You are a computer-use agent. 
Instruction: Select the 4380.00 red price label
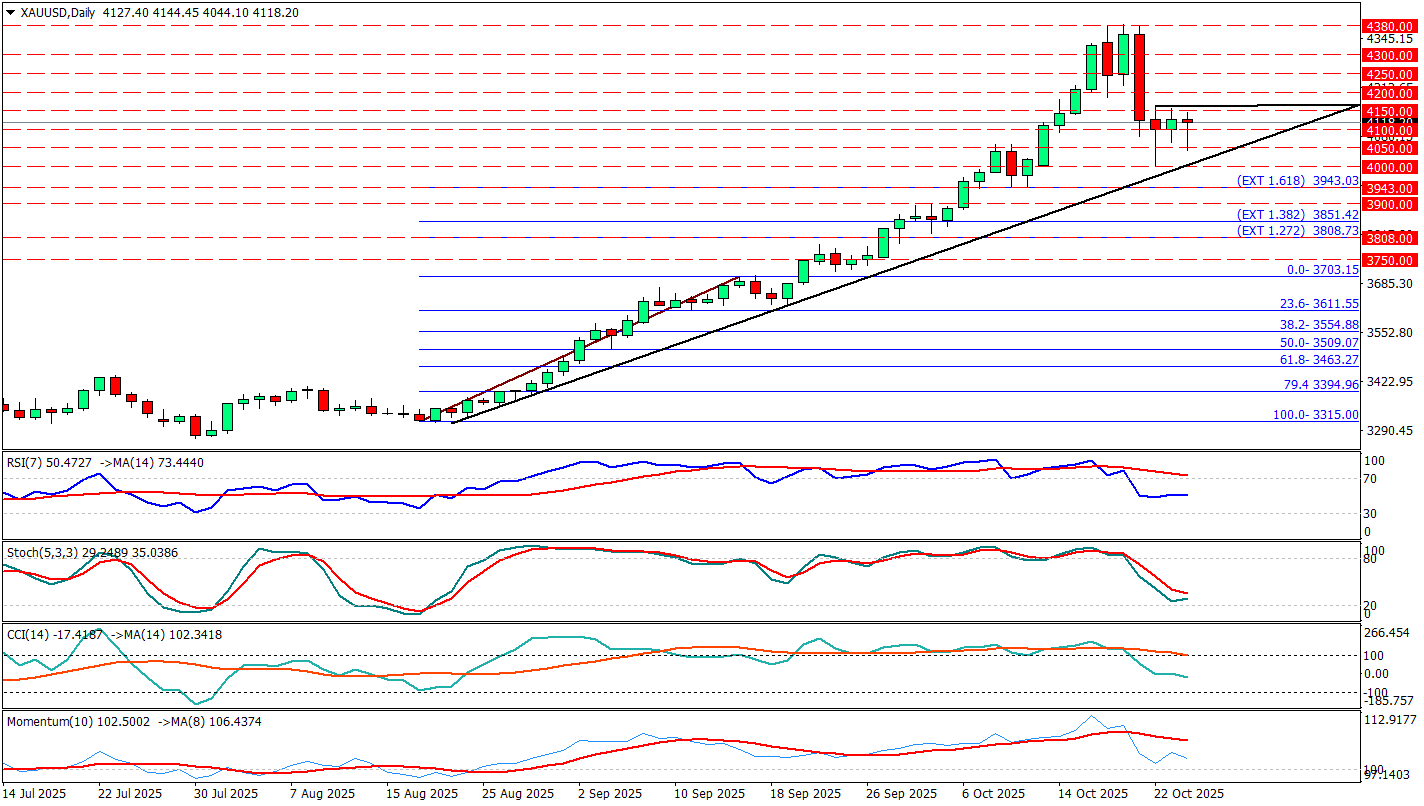tap(1389, 26)
